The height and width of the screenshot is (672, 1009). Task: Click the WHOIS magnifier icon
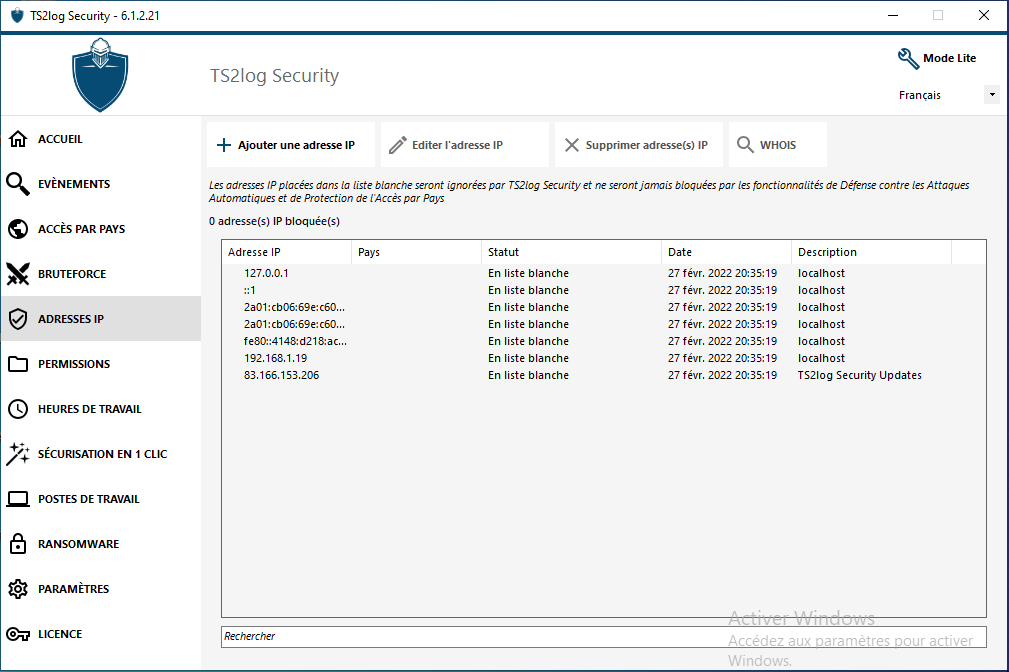point(745,145)
